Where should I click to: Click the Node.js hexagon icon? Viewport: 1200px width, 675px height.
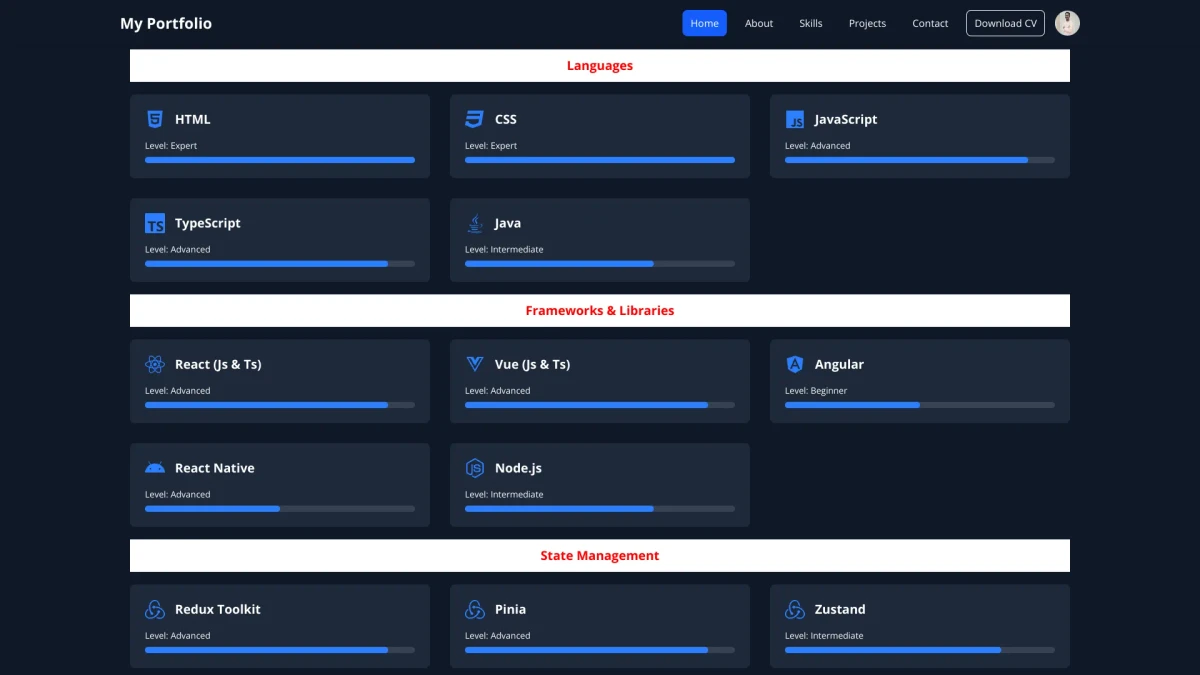click(x=474, y=468)
